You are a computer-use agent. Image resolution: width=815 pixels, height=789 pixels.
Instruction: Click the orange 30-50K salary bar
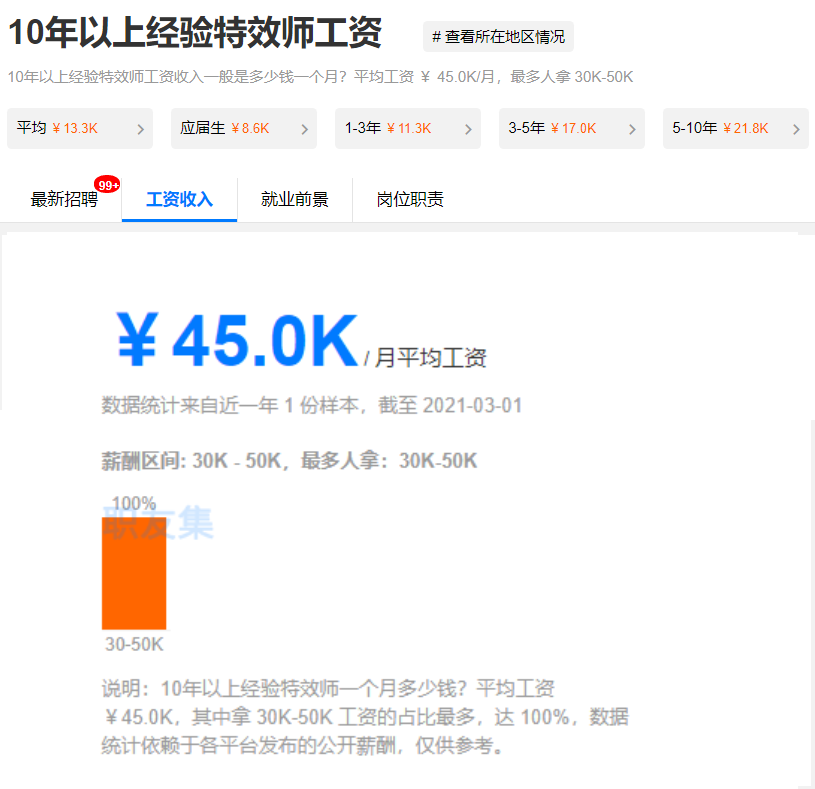(134, 573)
